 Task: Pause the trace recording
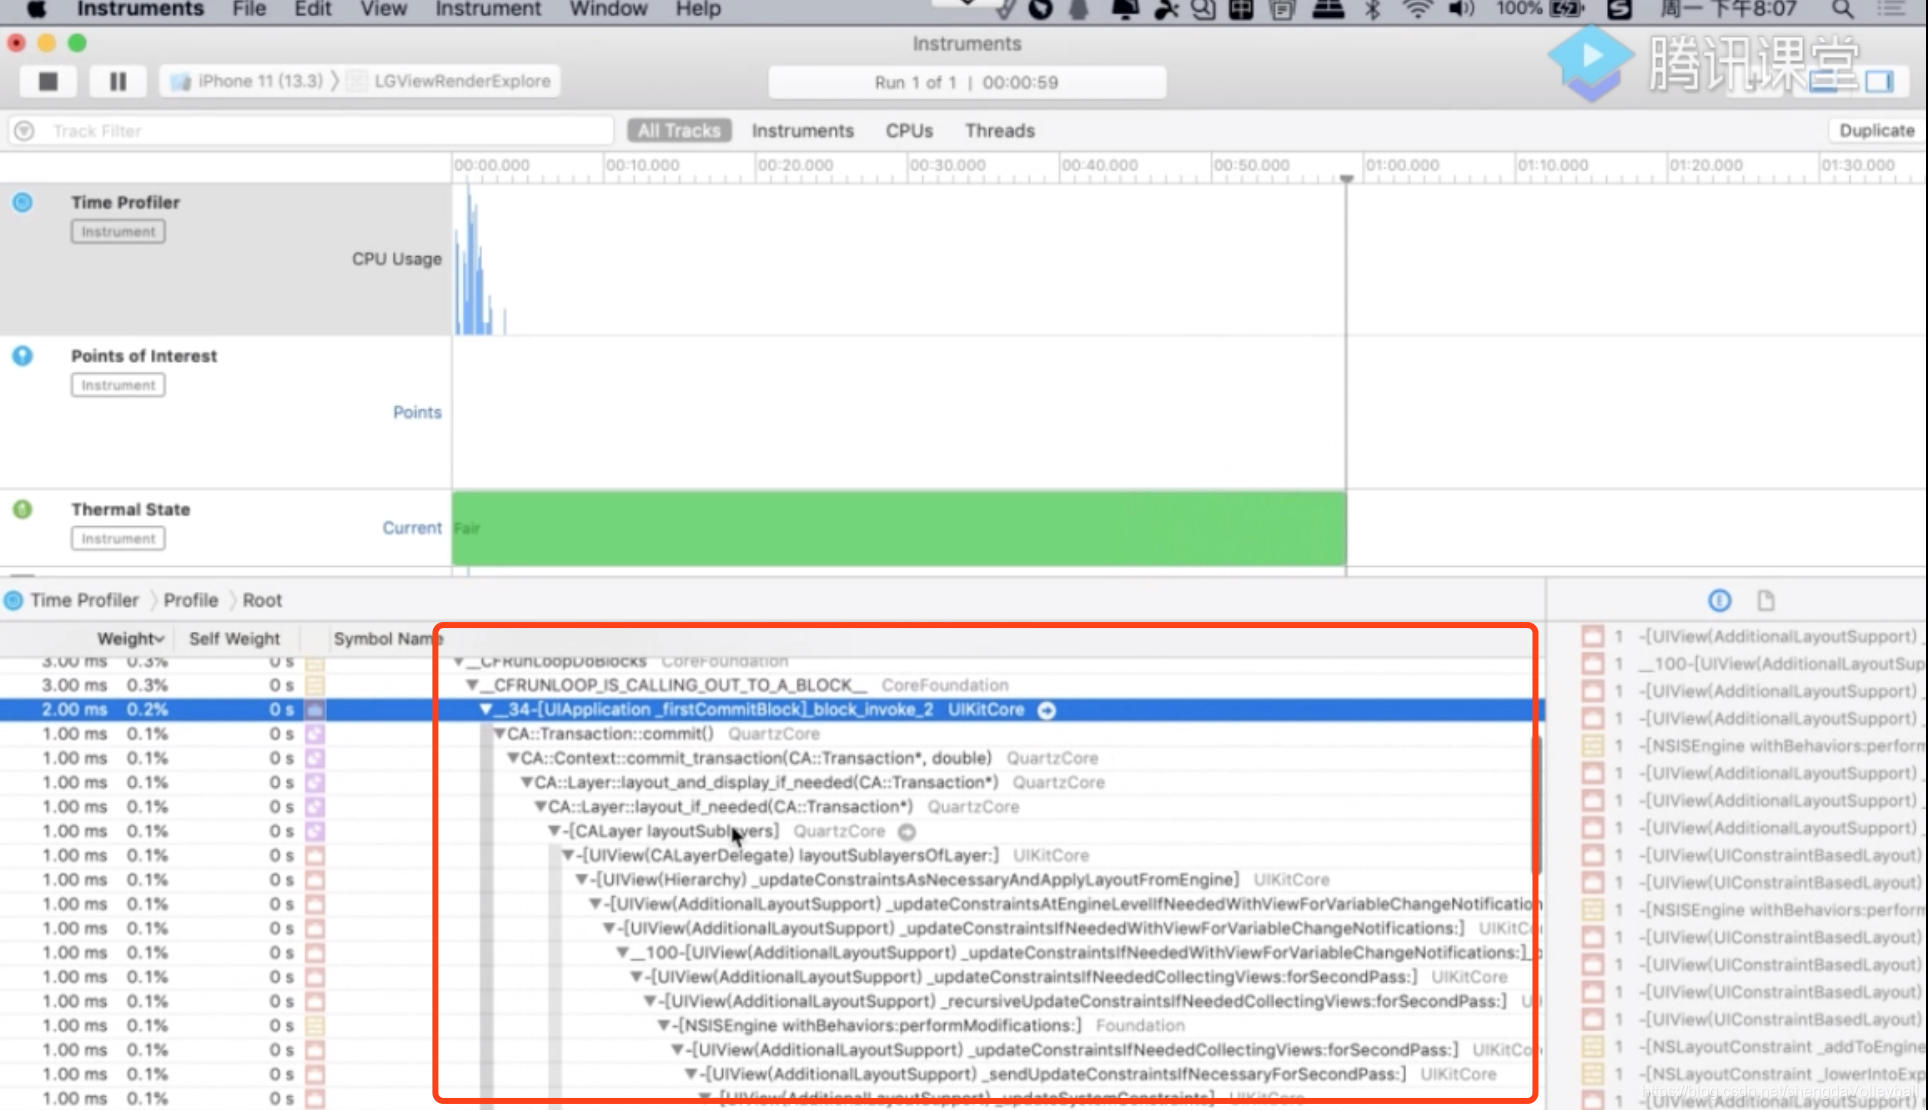[x=117, y=81]
